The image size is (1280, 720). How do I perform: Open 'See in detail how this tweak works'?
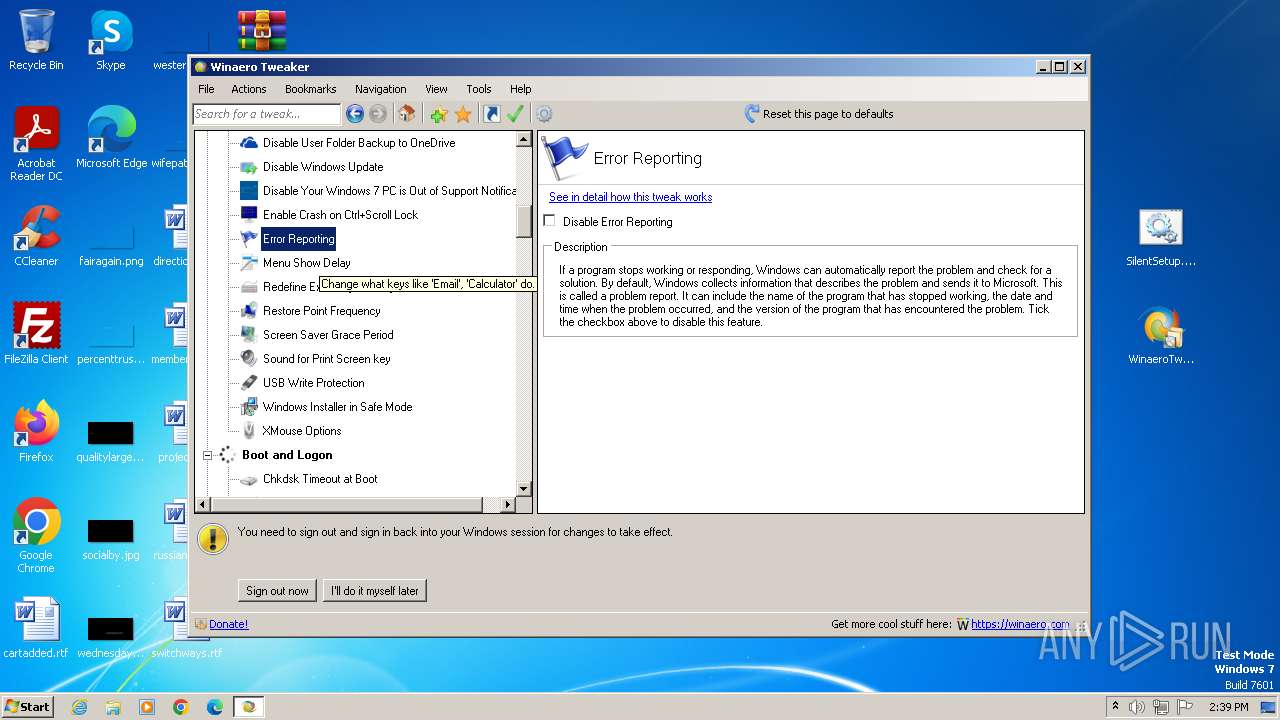click(x=630, y=197)
